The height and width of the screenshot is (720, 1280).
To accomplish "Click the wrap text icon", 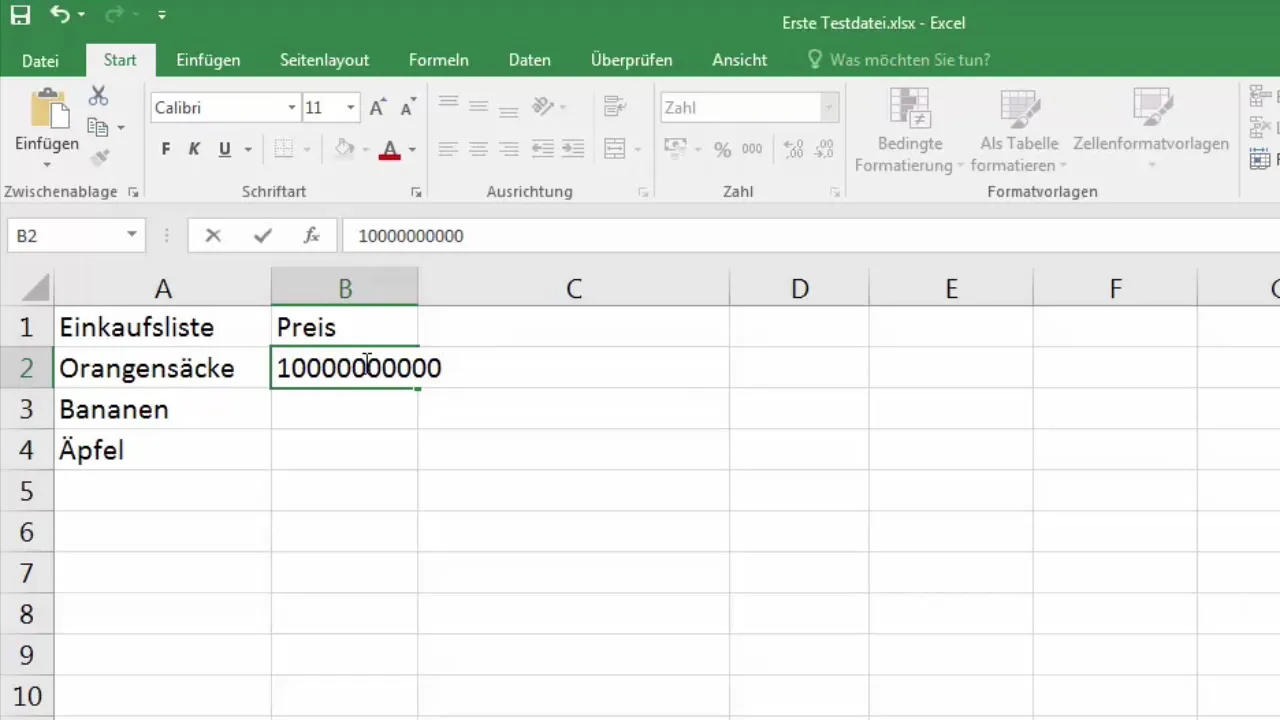I will [614, 106].
